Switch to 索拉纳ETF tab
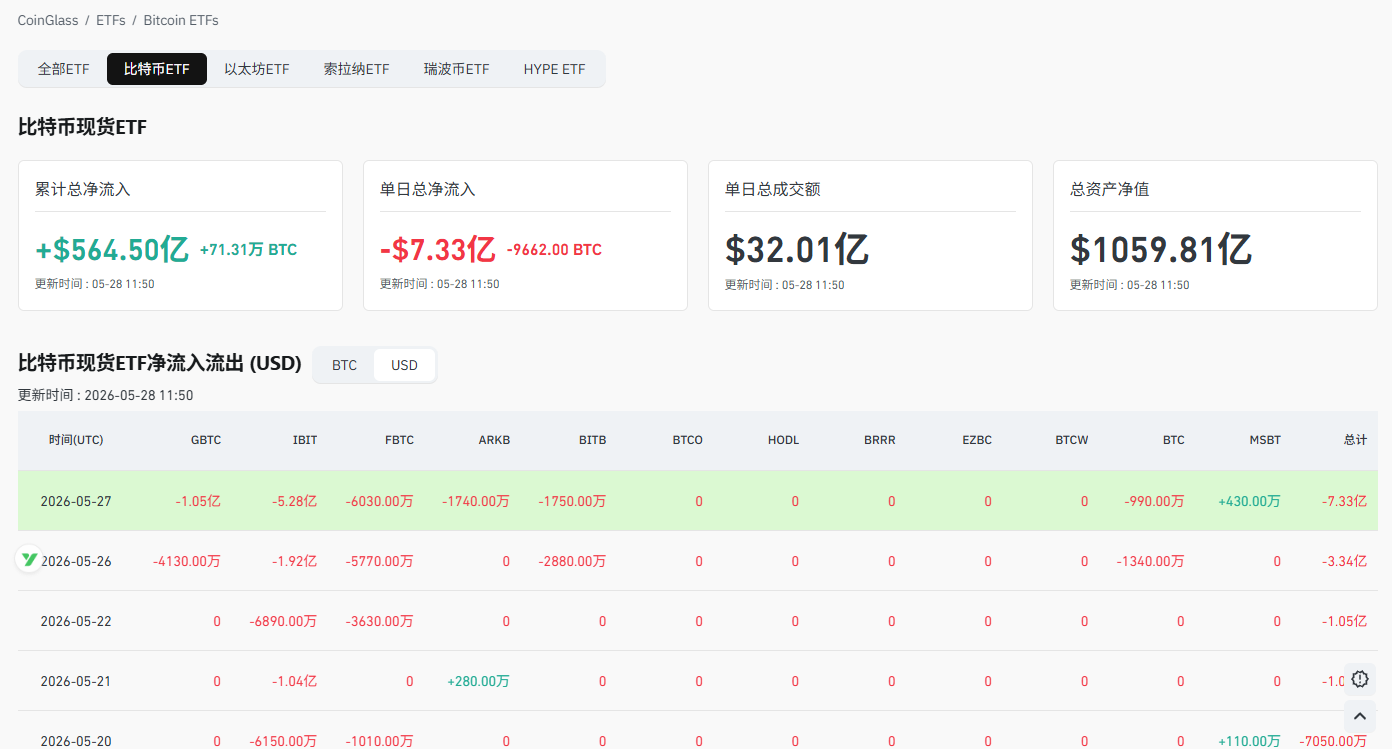This screenshot has height=749, width=1392. pos(356,69)
